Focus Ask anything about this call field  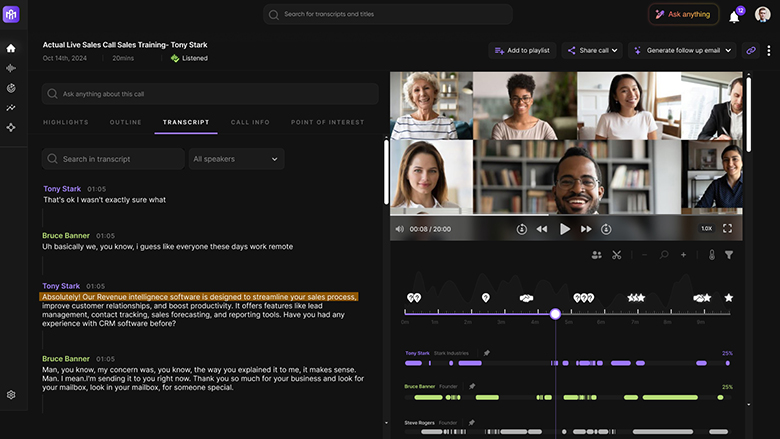[x=210, y=94]
